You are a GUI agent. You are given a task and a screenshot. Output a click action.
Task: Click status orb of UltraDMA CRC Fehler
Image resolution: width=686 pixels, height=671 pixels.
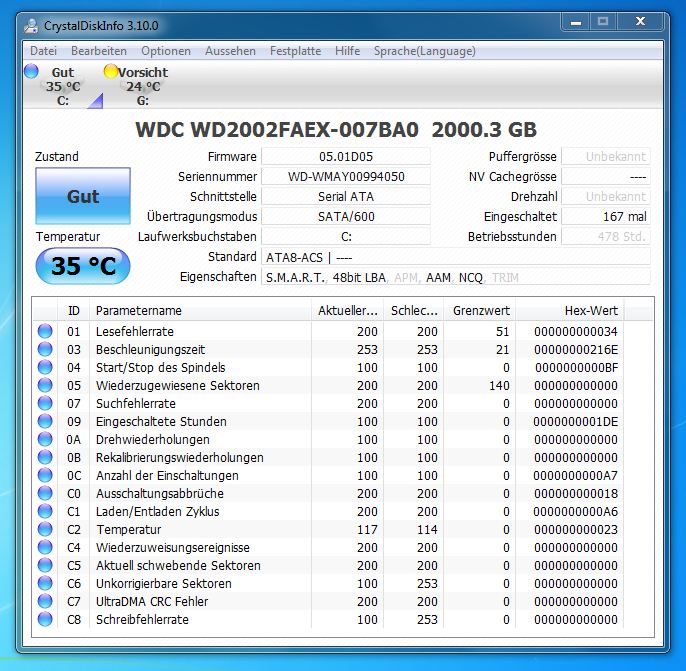point(45,601)
